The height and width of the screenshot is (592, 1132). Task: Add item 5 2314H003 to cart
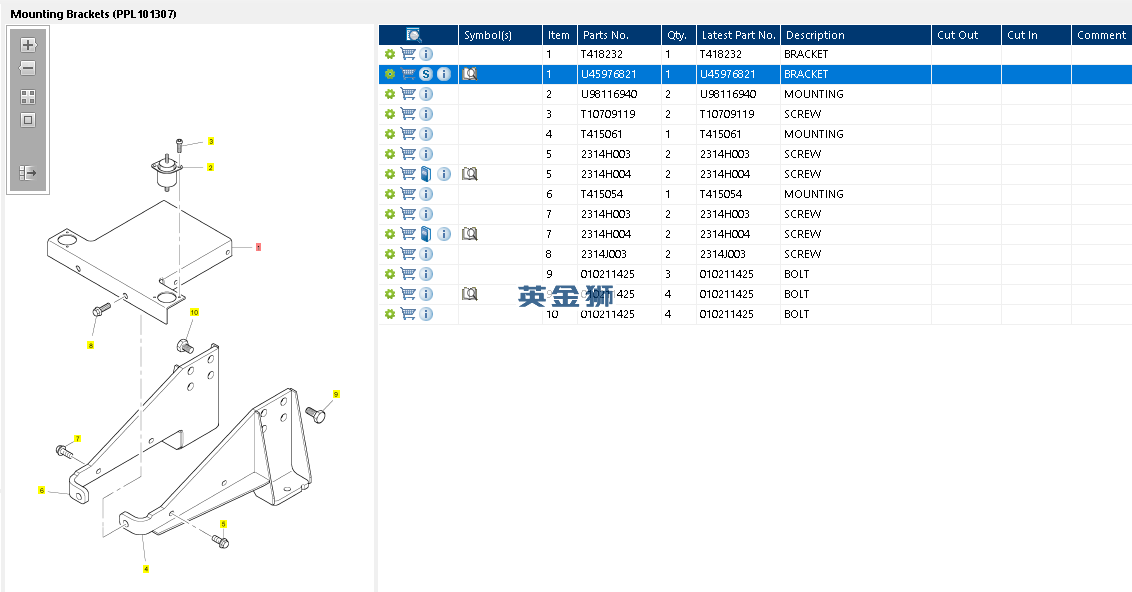[x=408, y=154]
